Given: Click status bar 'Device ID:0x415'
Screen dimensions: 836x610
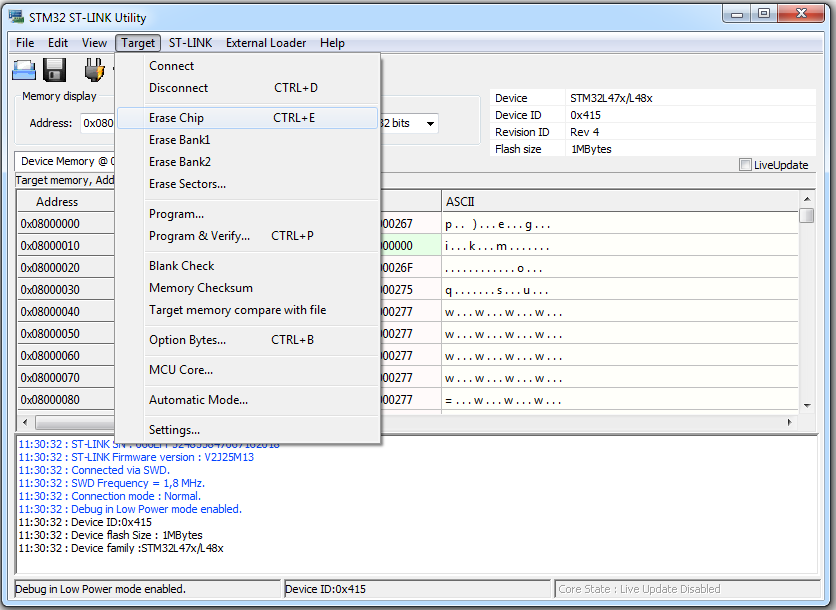Looking at the screenshot, I should [x=417, y=589].
